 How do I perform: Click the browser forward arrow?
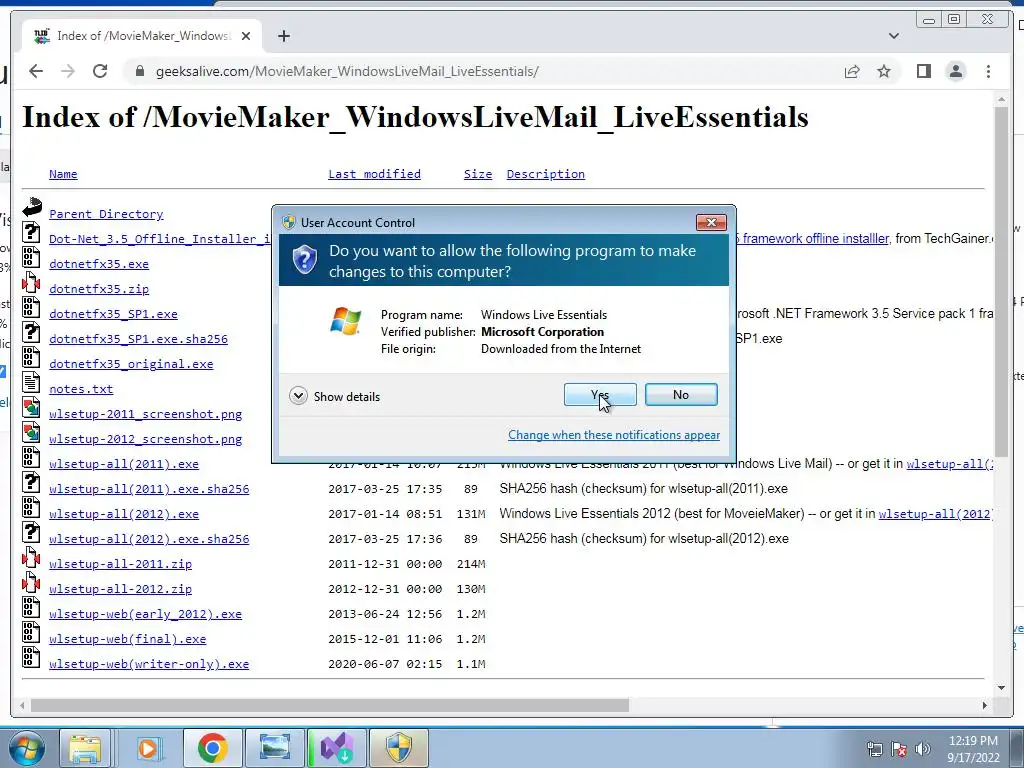coord(68,71)
